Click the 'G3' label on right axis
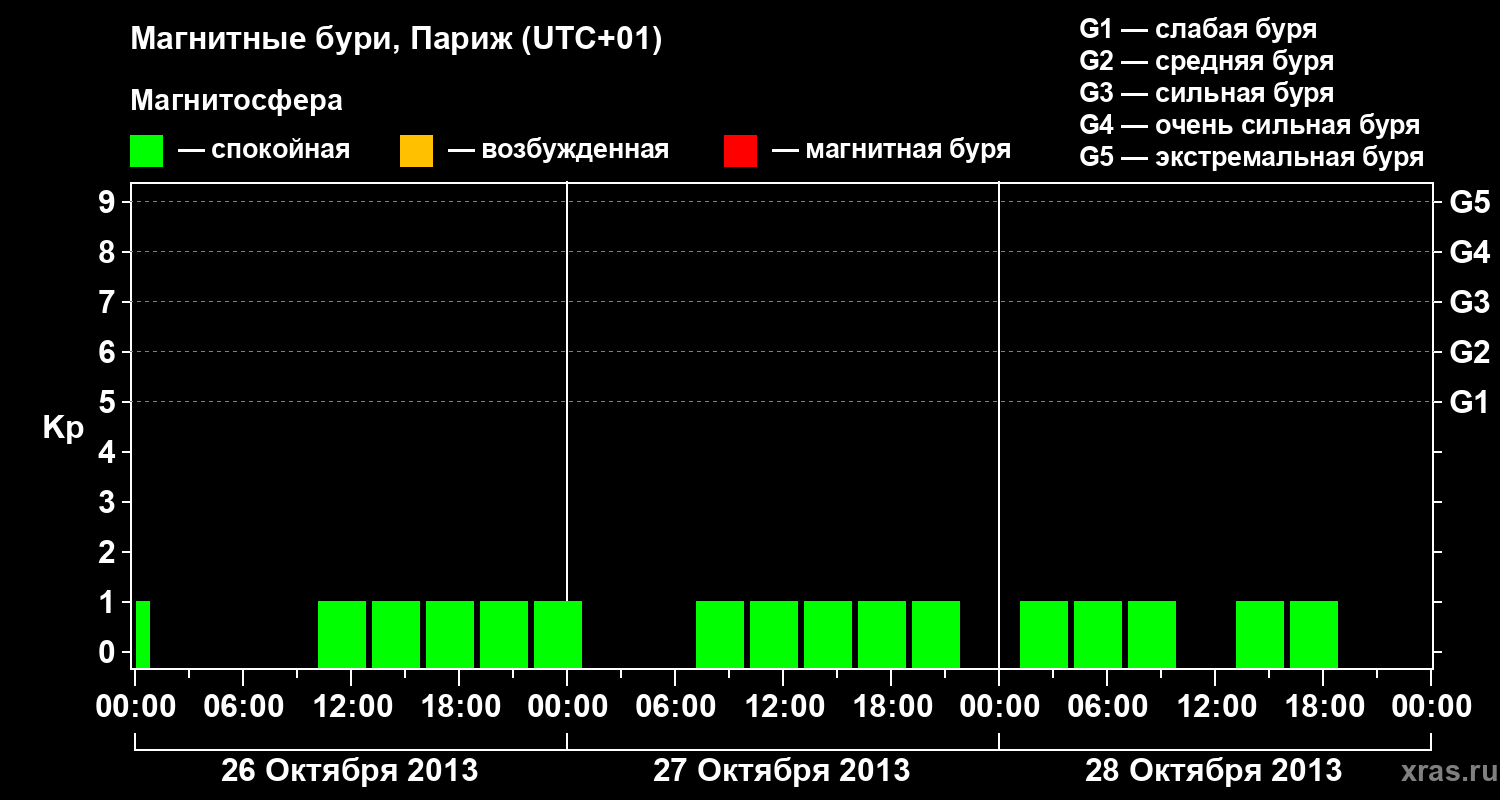The image size is (1500, 800). 1469,302
